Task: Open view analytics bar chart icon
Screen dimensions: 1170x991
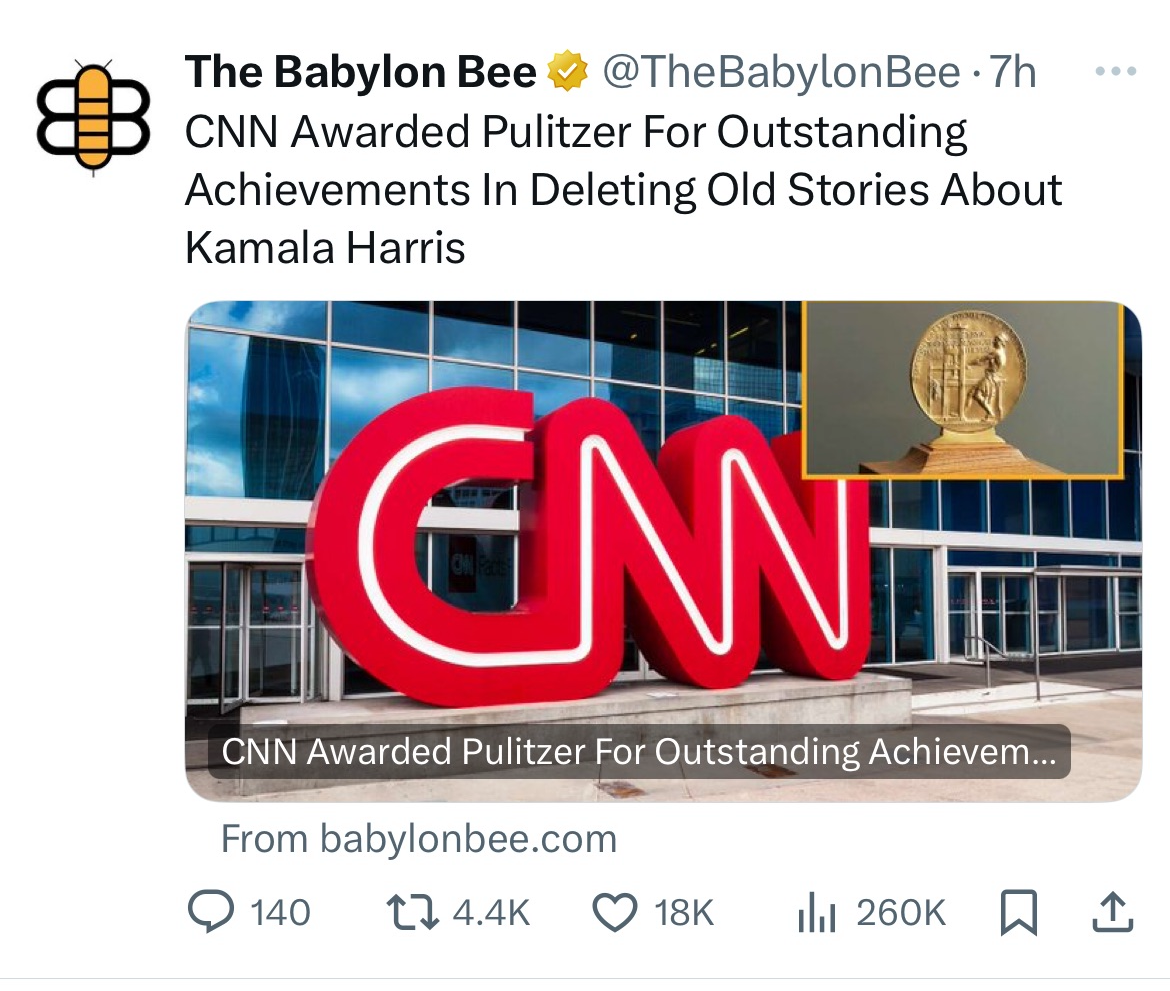Action: [817, 912]
